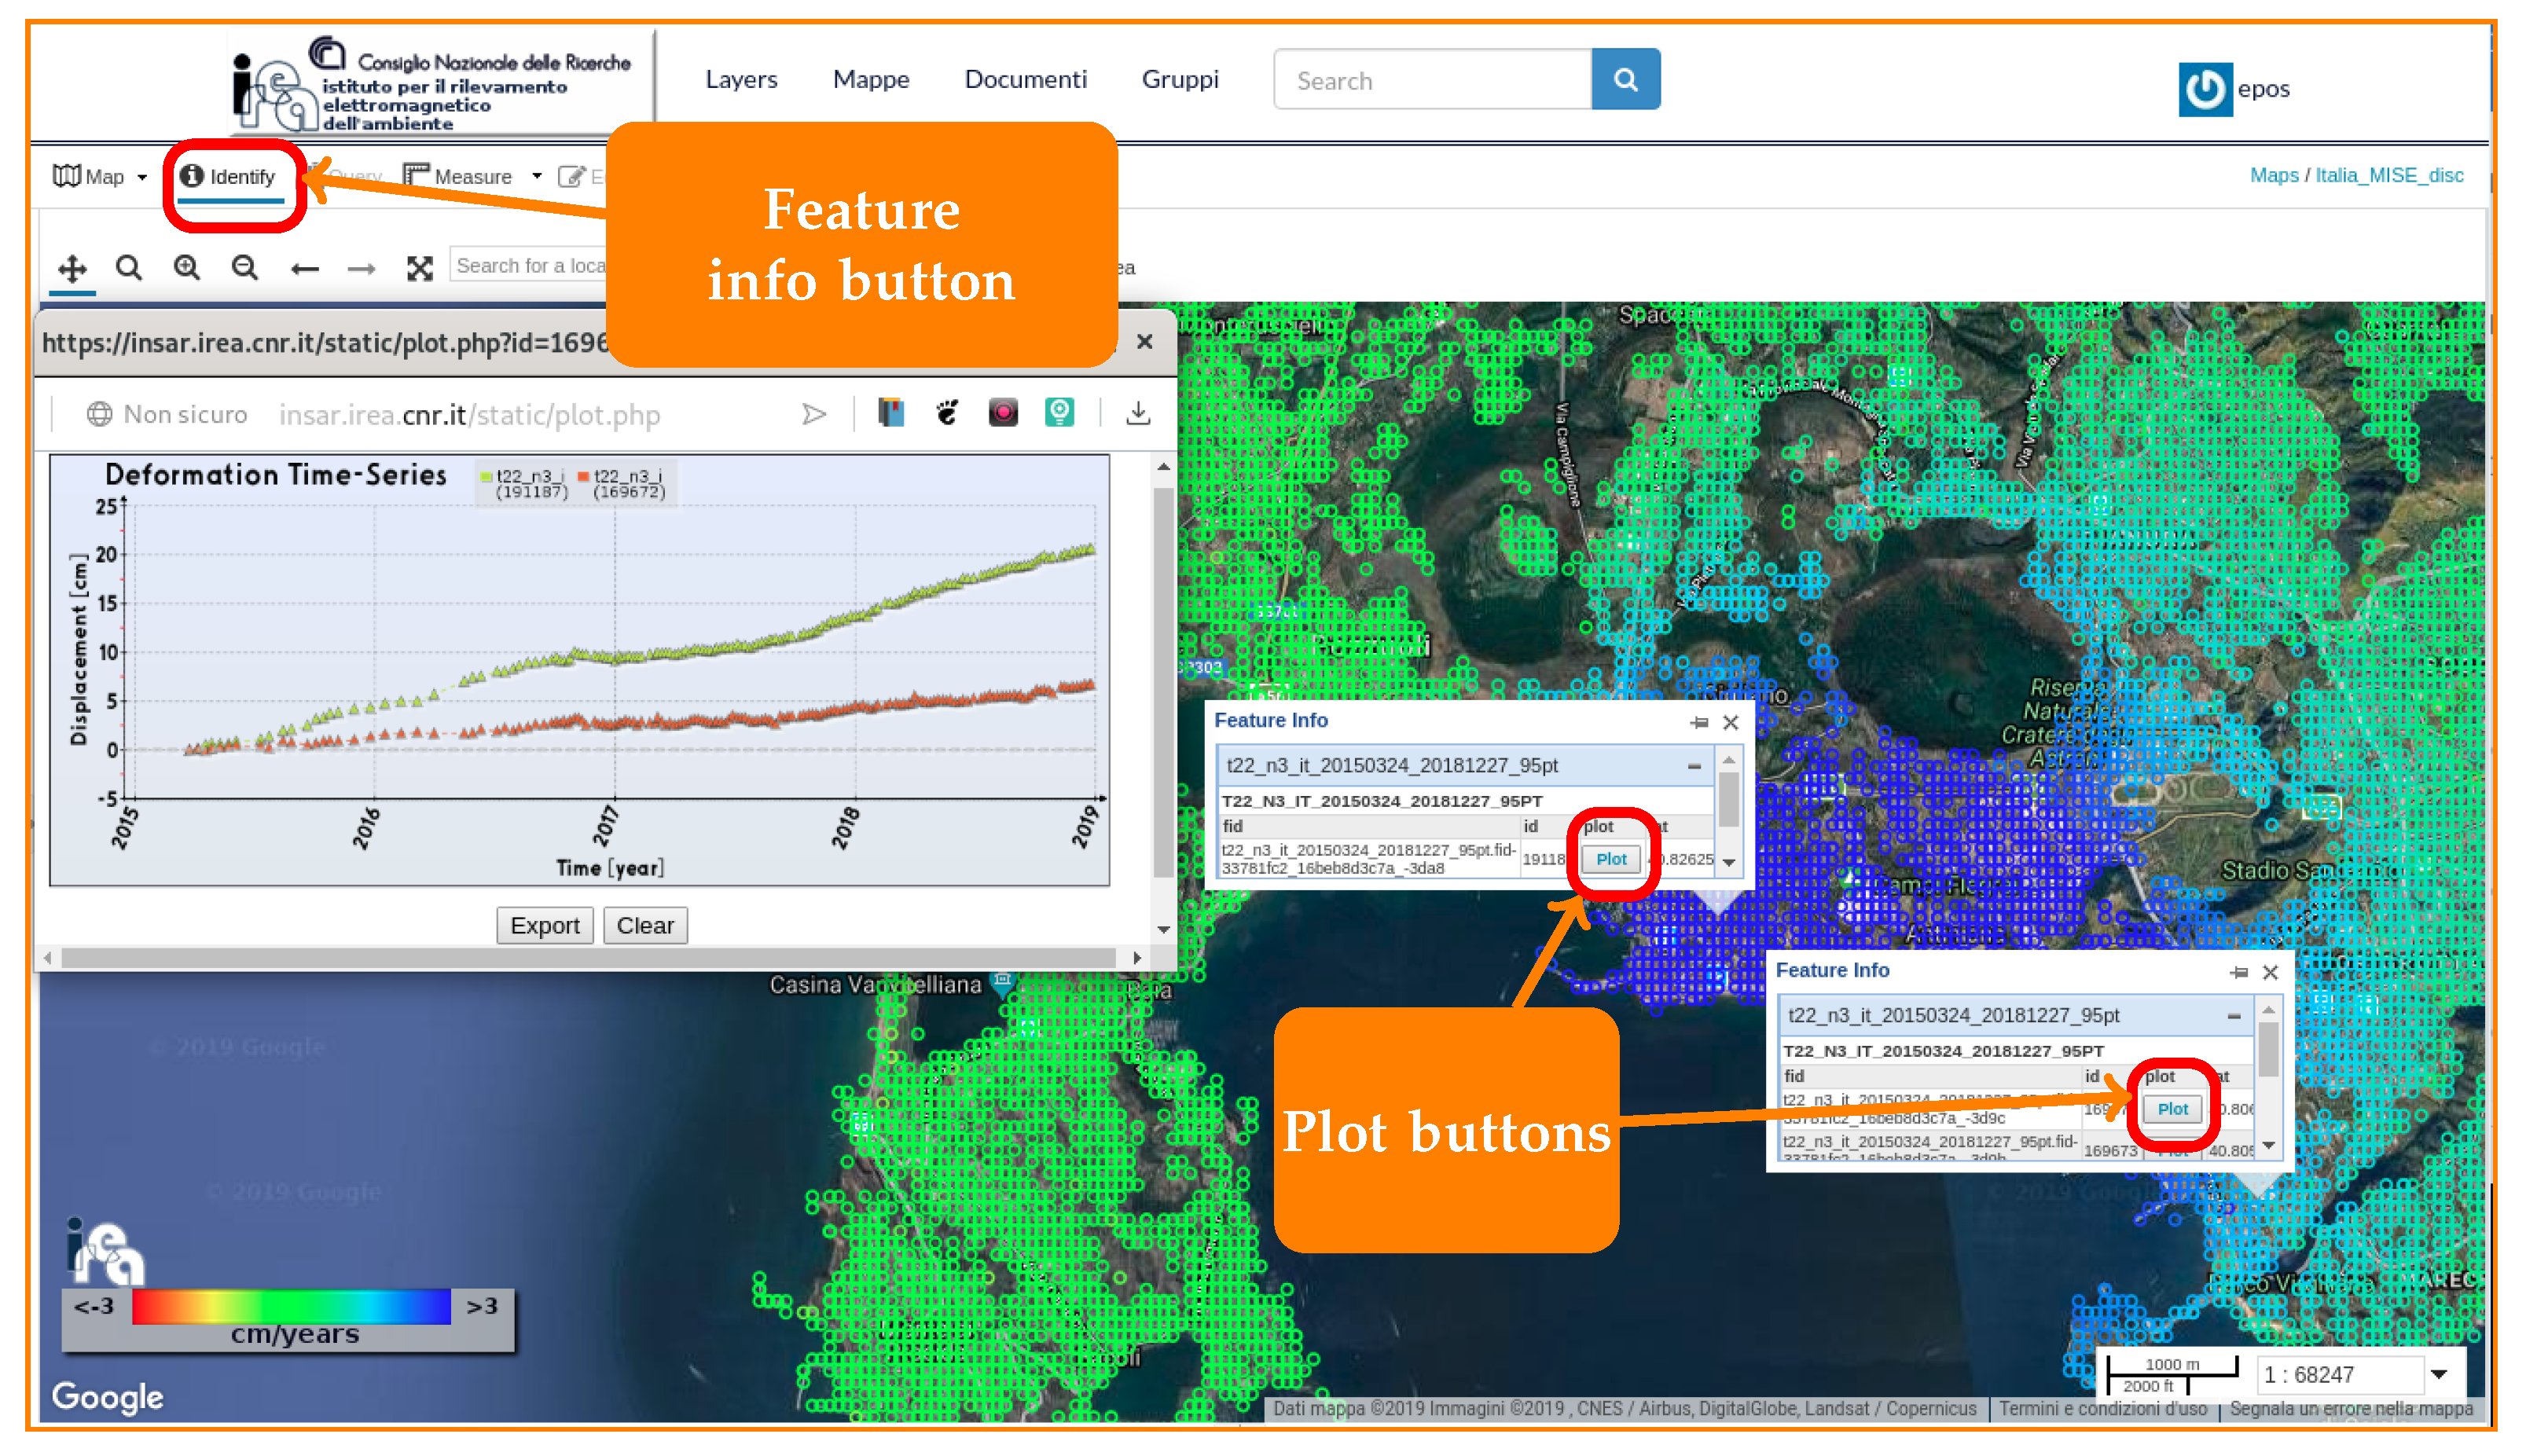Open the map scale 1:68247 dropdown

2439,1375
